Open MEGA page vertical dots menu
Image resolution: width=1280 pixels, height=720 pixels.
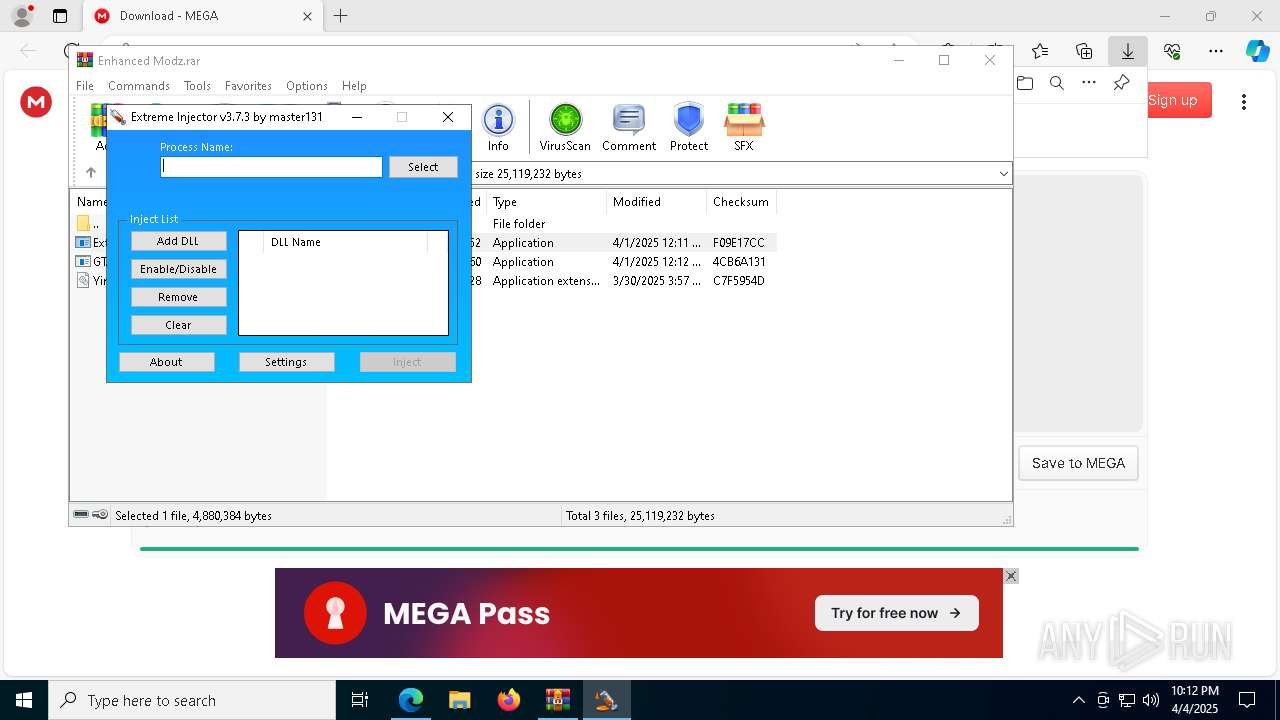1244,101
